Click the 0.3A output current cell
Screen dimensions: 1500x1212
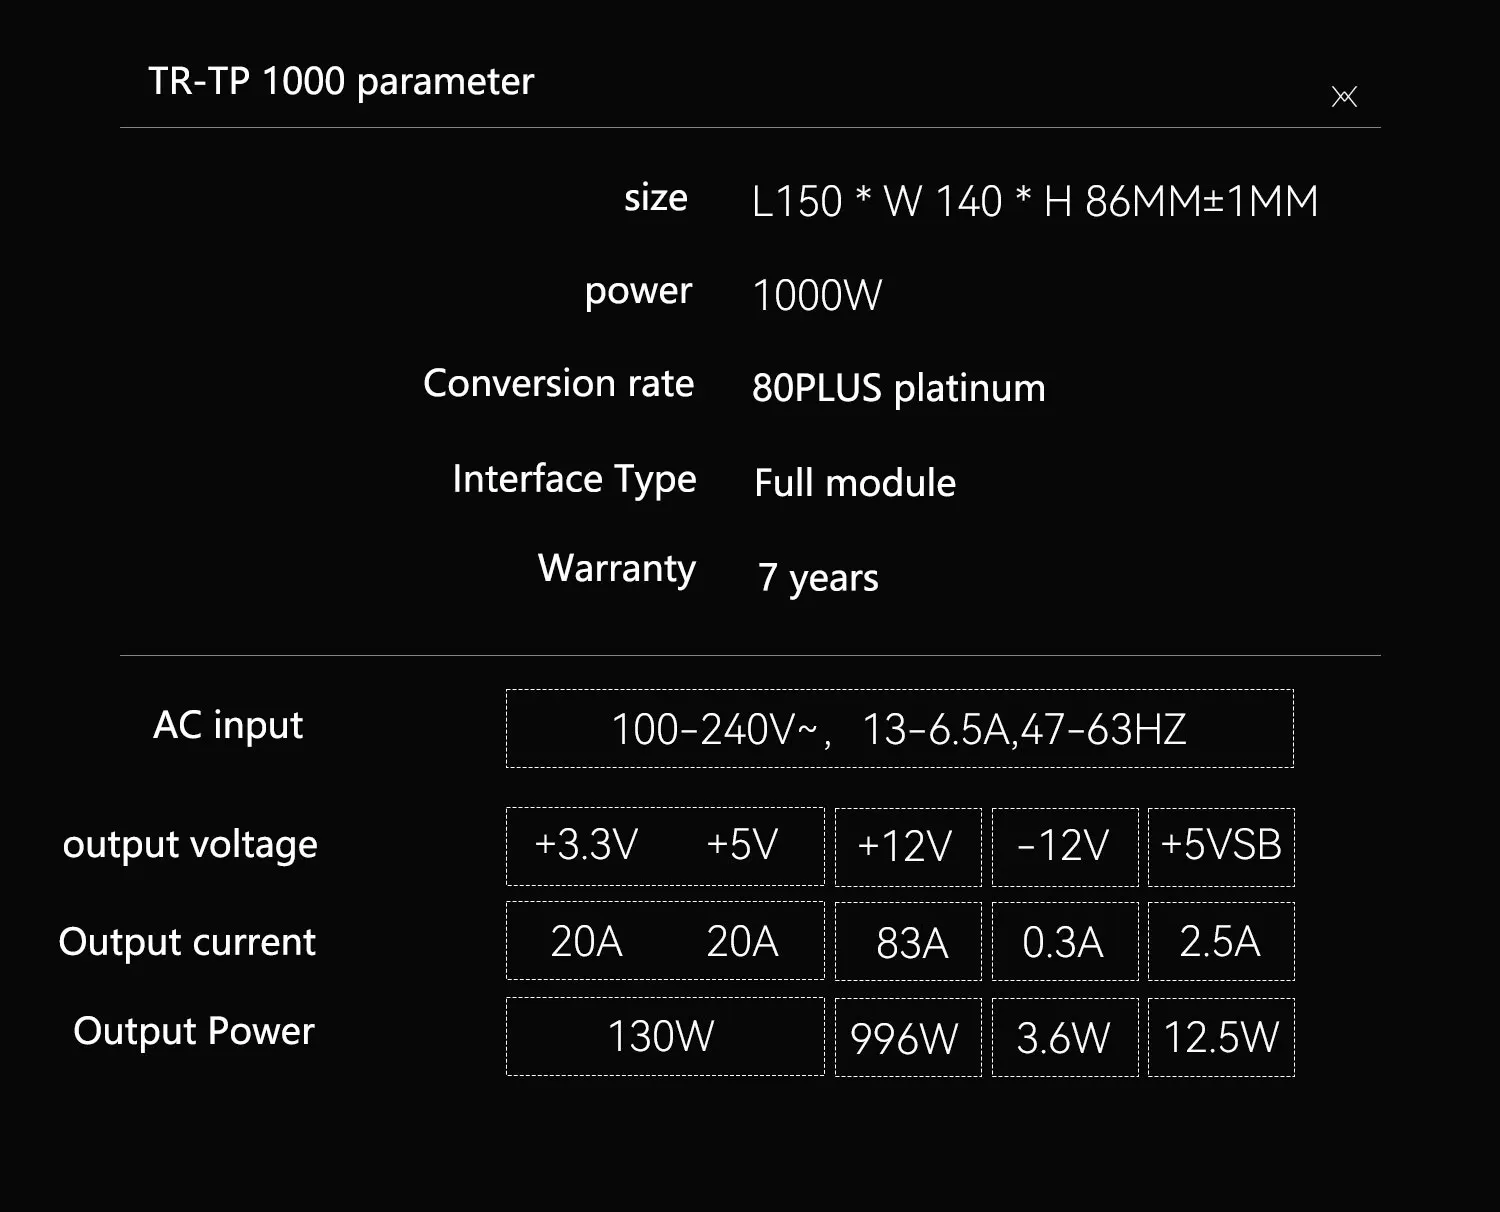pos(1063,942)
